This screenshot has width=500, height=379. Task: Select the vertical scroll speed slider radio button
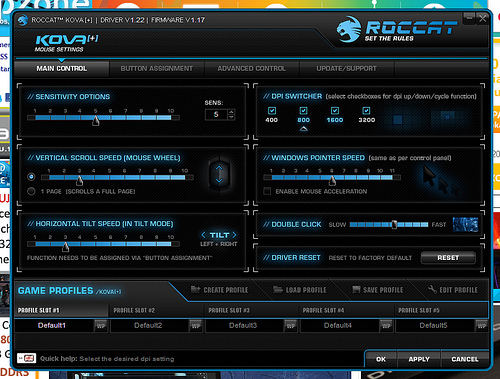click(31, 177)
